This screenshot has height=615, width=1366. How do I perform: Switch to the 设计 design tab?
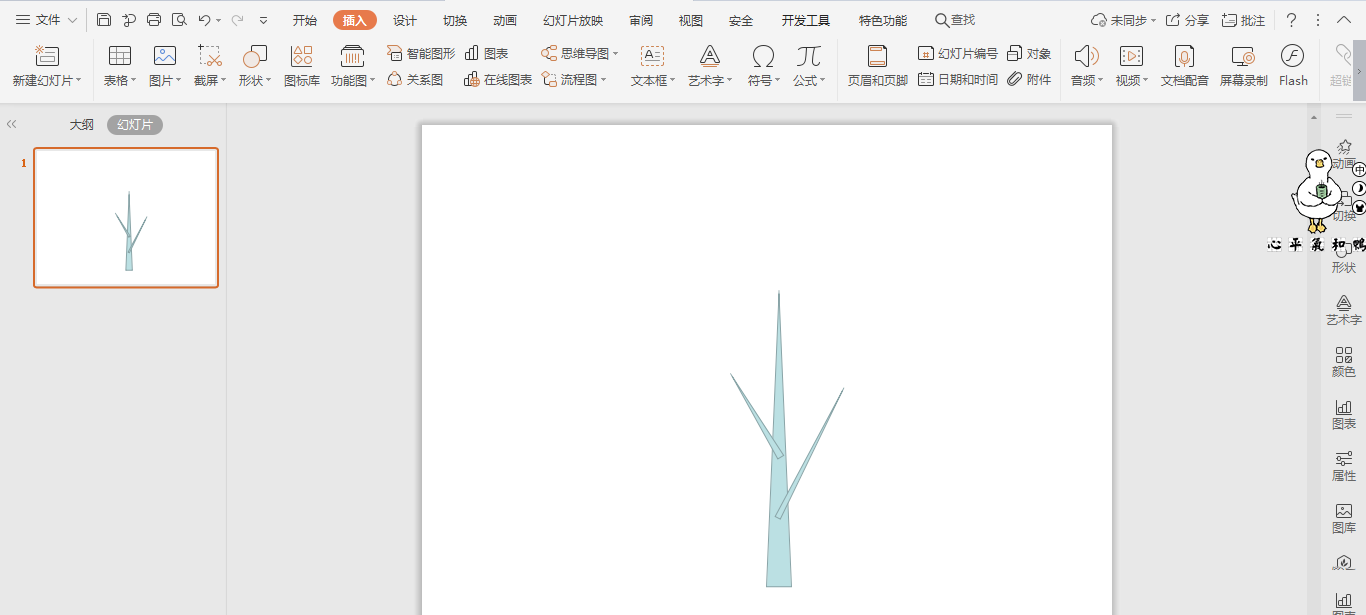(x=405, y=20)
